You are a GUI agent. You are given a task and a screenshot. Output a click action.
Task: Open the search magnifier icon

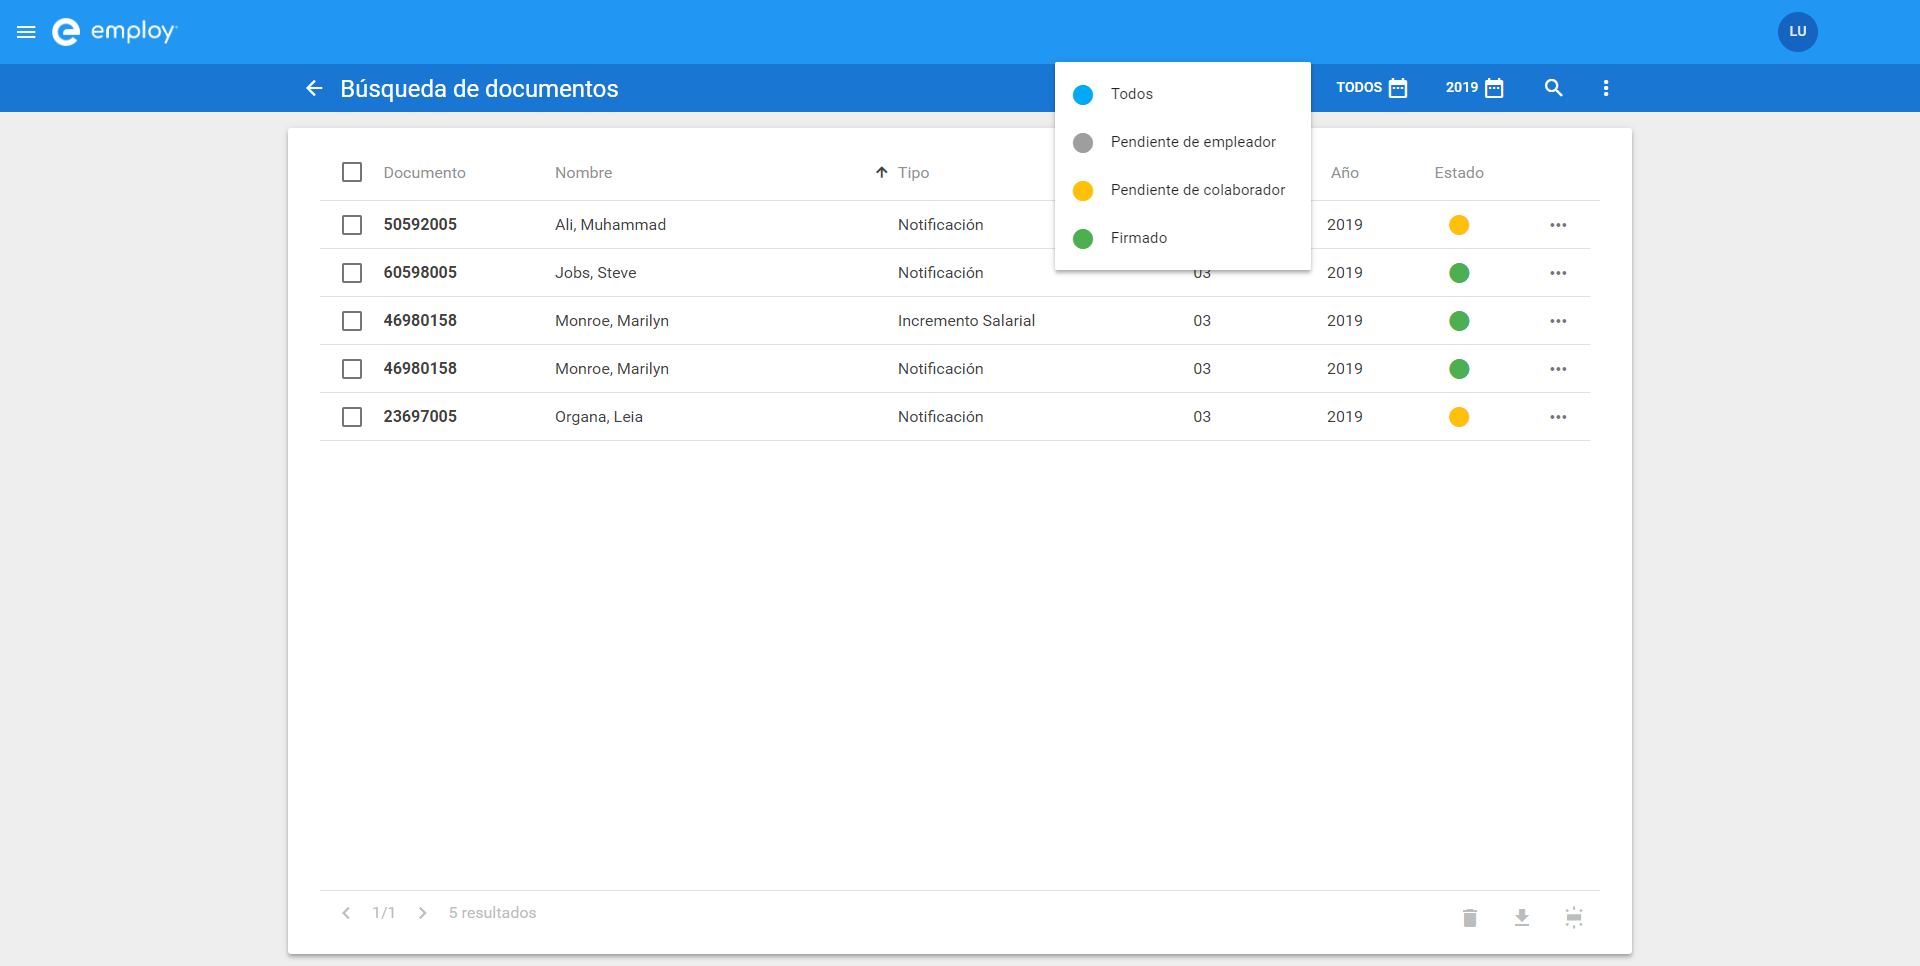pos(1553,88)
